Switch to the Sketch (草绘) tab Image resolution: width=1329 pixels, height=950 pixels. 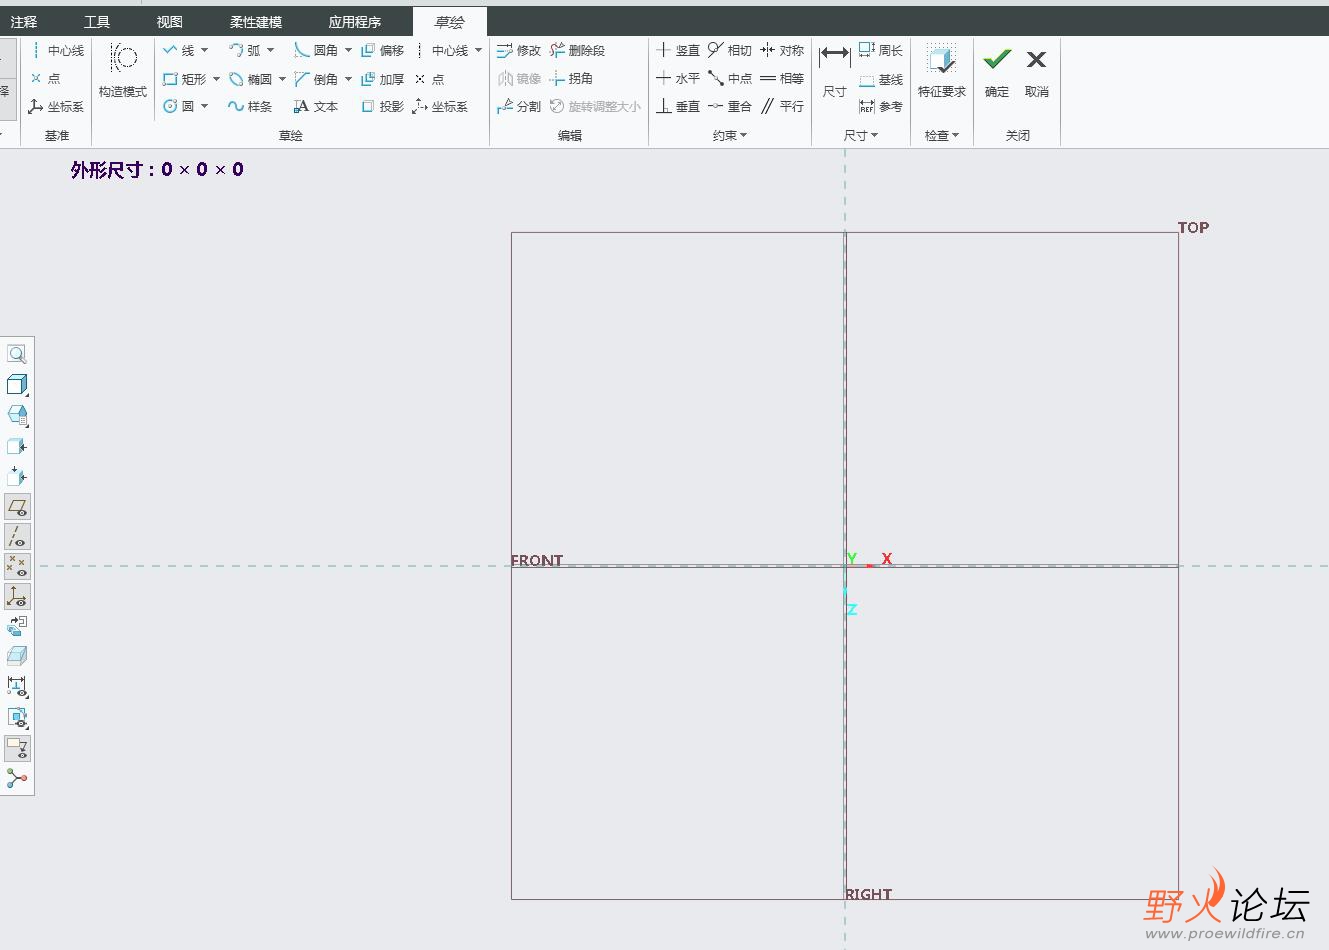point(450,21)
